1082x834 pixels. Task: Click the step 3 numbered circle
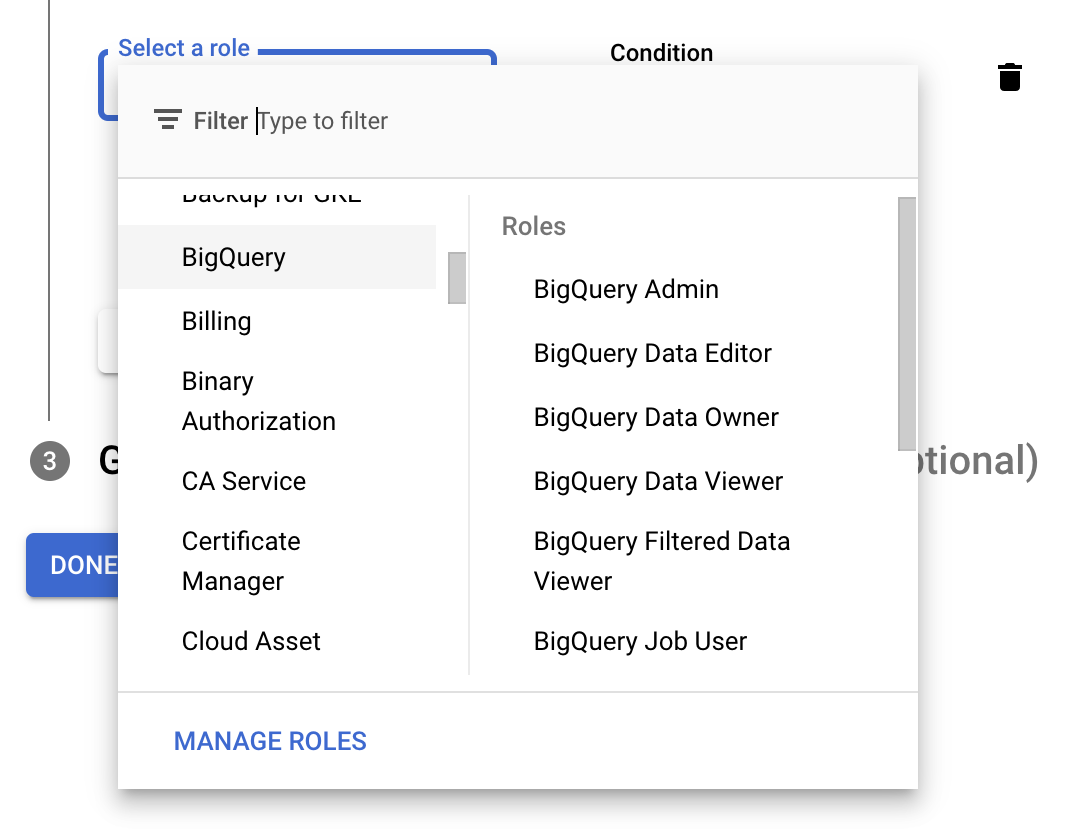click(x=49, y=462)
